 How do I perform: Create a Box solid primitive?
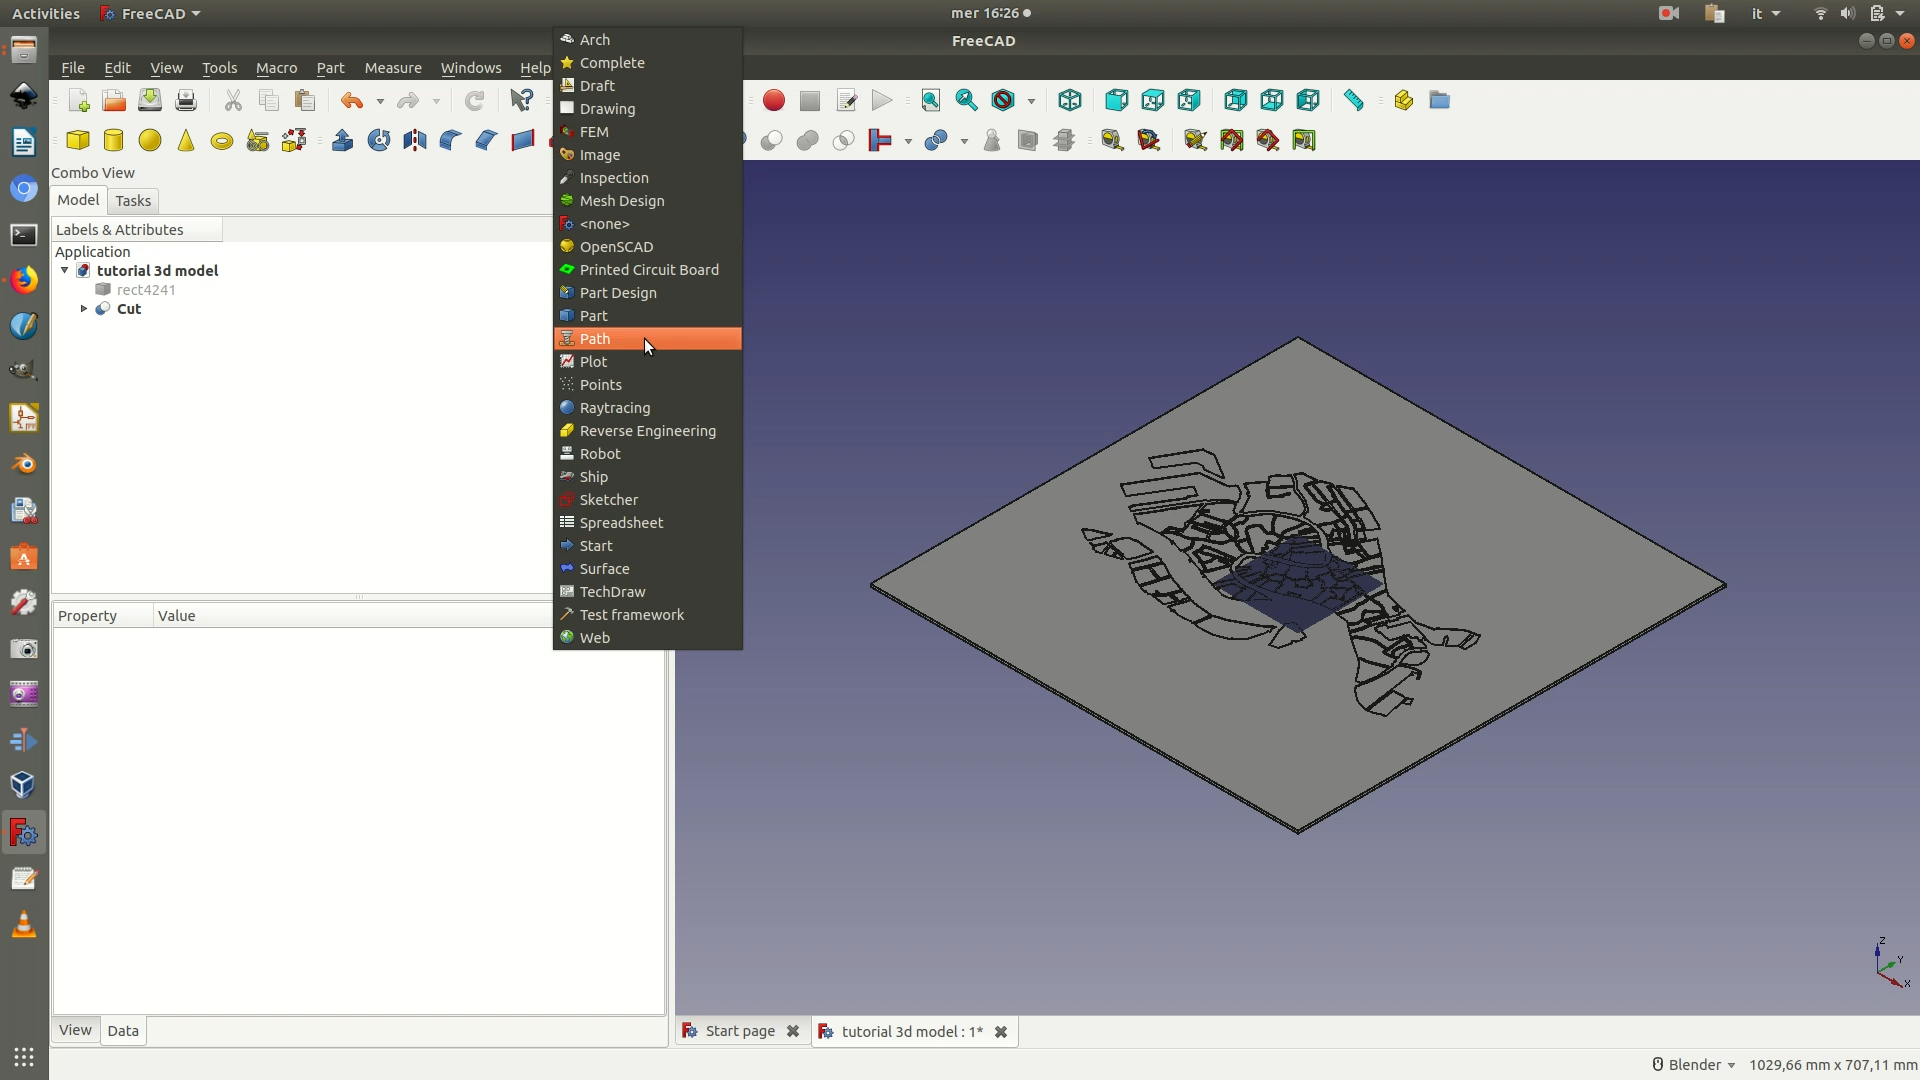click(x=78, y=141)
